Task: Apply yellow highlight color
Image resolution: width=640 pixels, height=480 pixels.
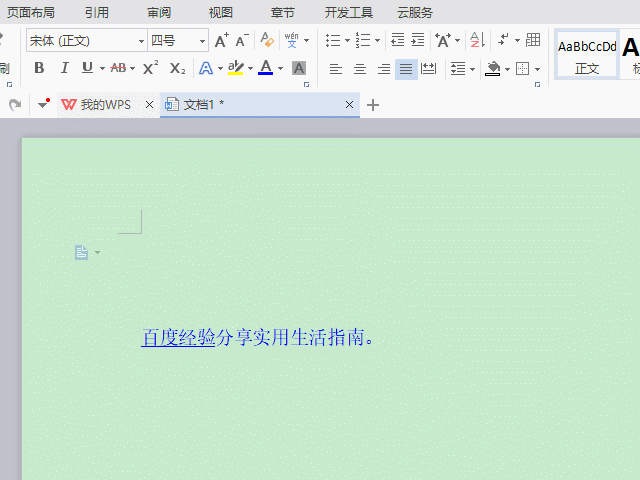Action: (236, 68)
